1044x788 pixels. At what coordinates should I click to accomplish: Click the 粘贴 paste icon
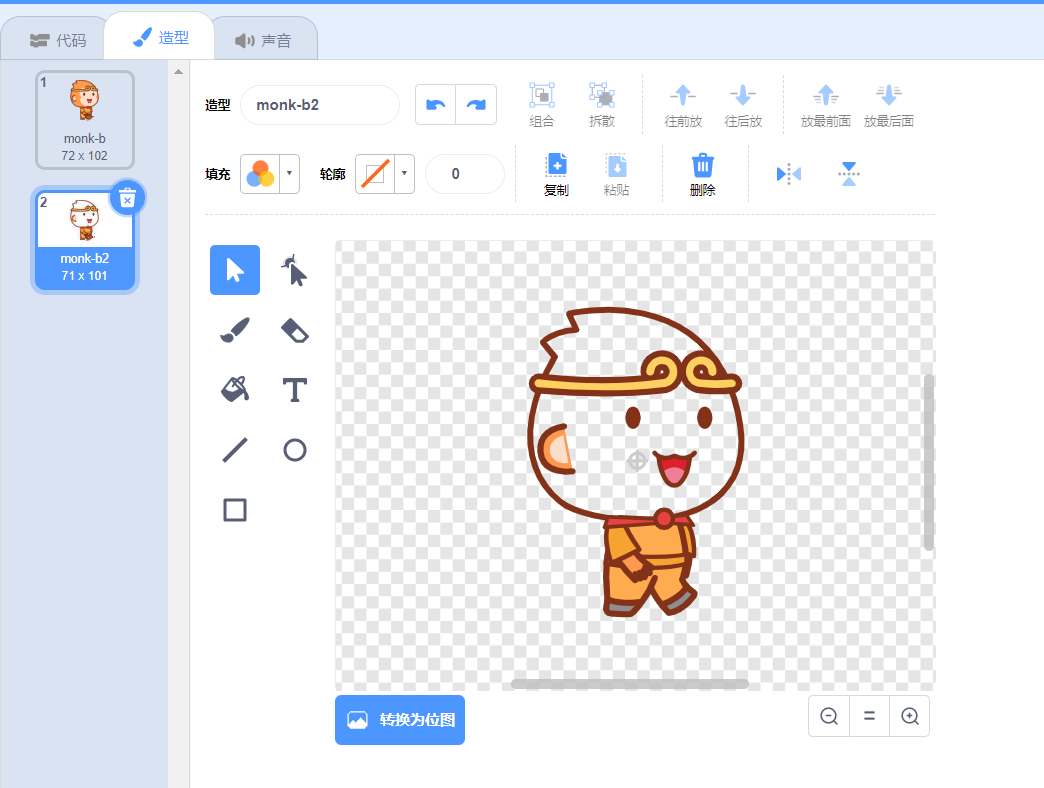[x=617, y=165]
